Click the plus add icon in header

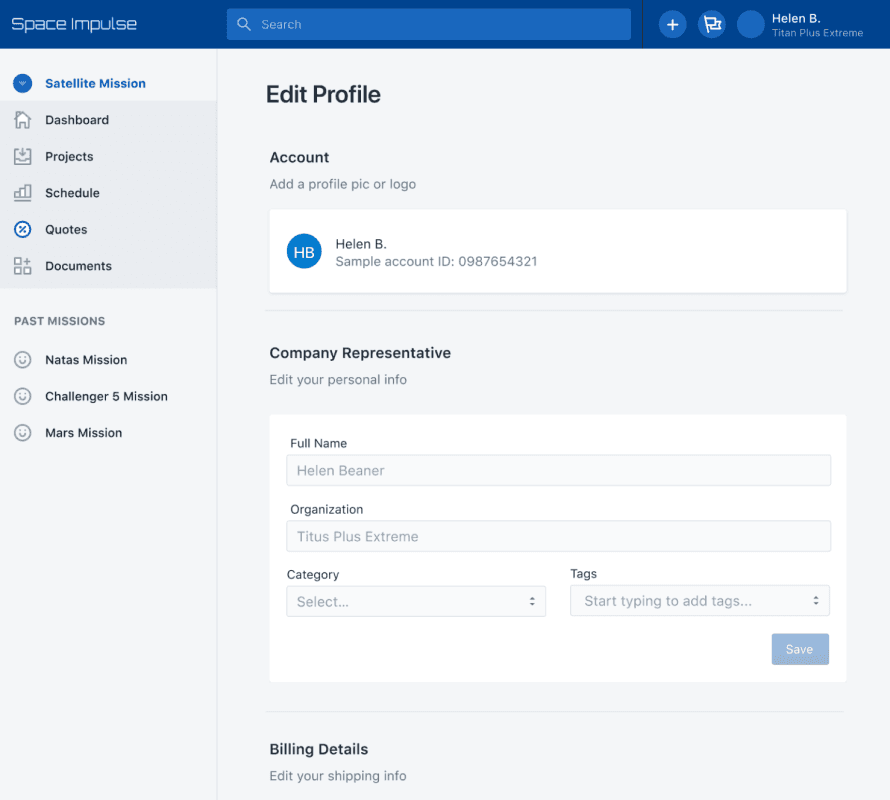672,25
